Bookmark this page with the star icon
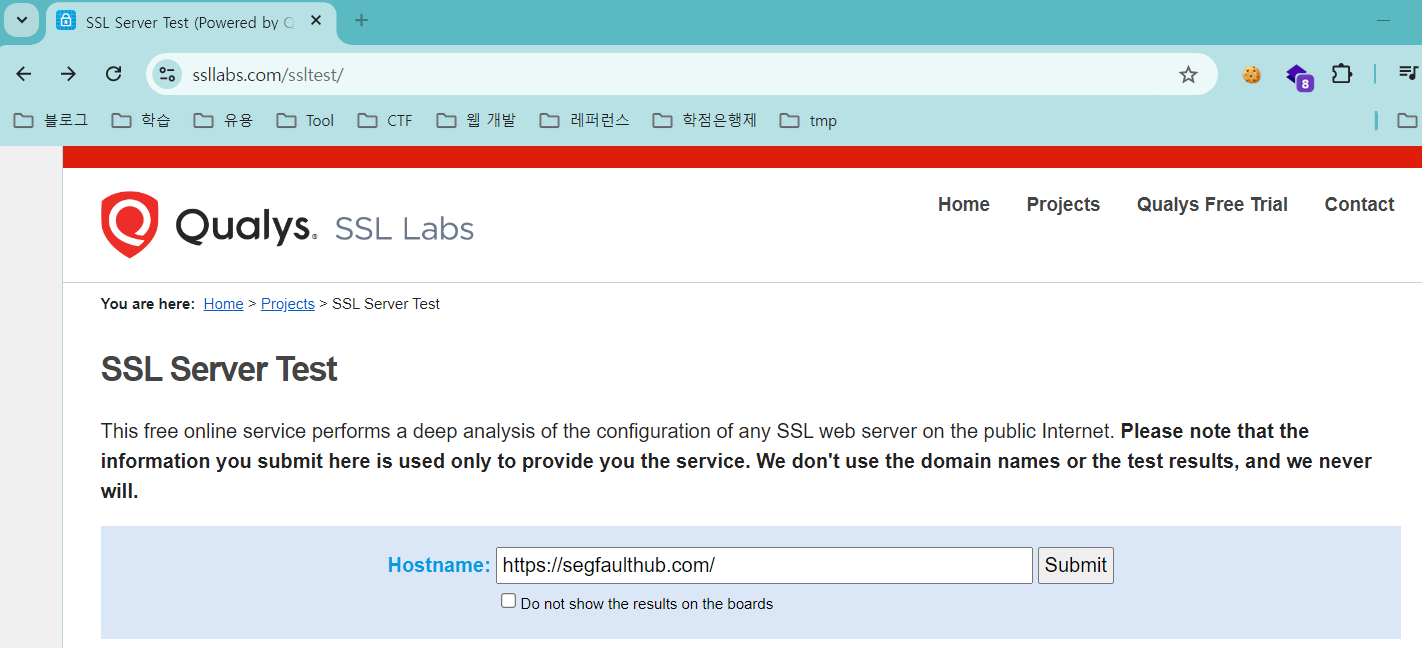Viewport: 1422px width, 648px height. [1188, 74]
